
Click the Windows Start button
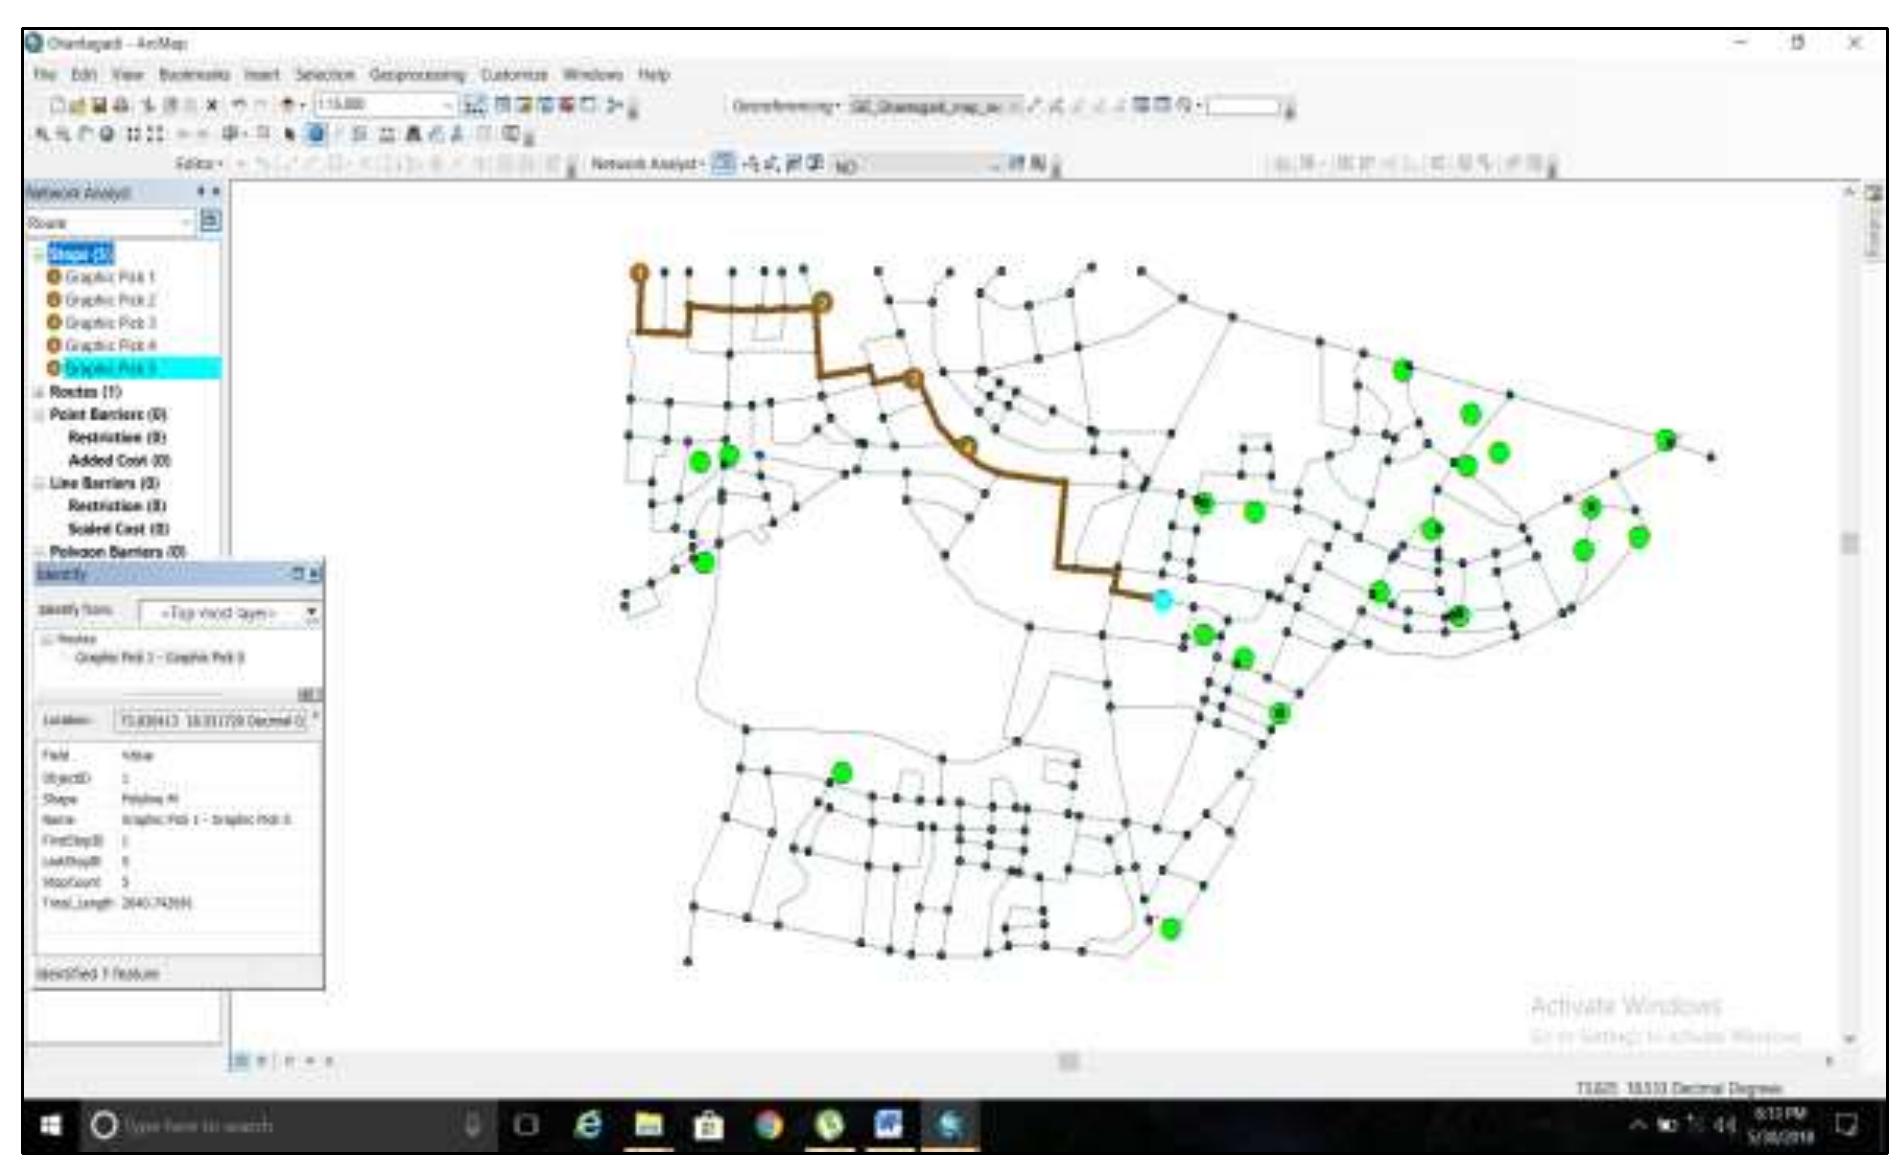(x=52, y=1125)
